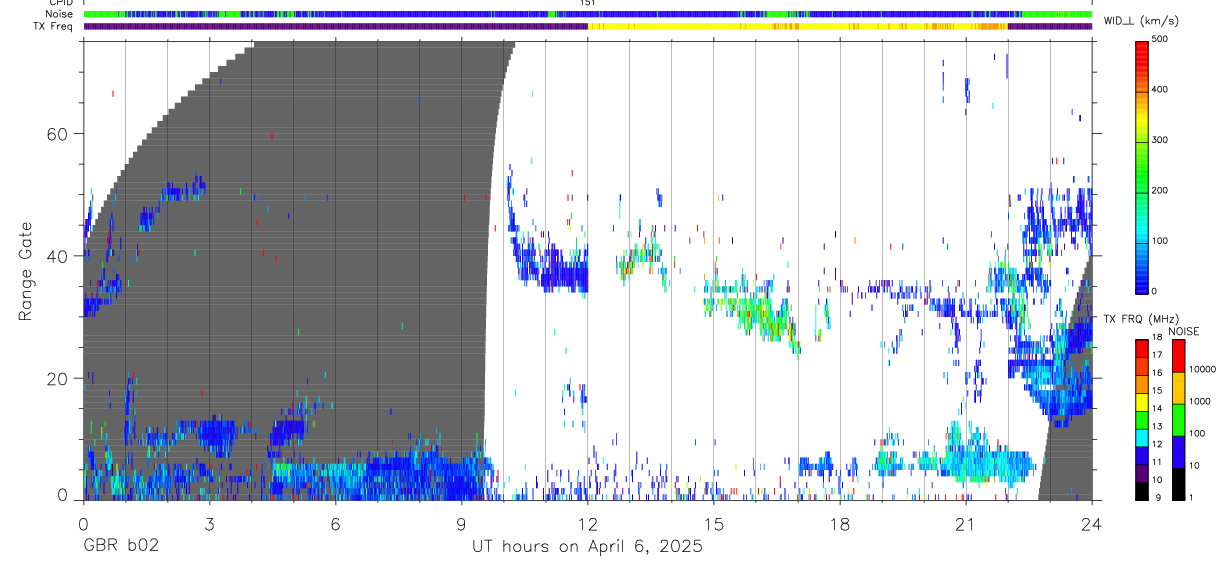
Task: Click the green middle of WID colorbar
Action: point(1141,165)
